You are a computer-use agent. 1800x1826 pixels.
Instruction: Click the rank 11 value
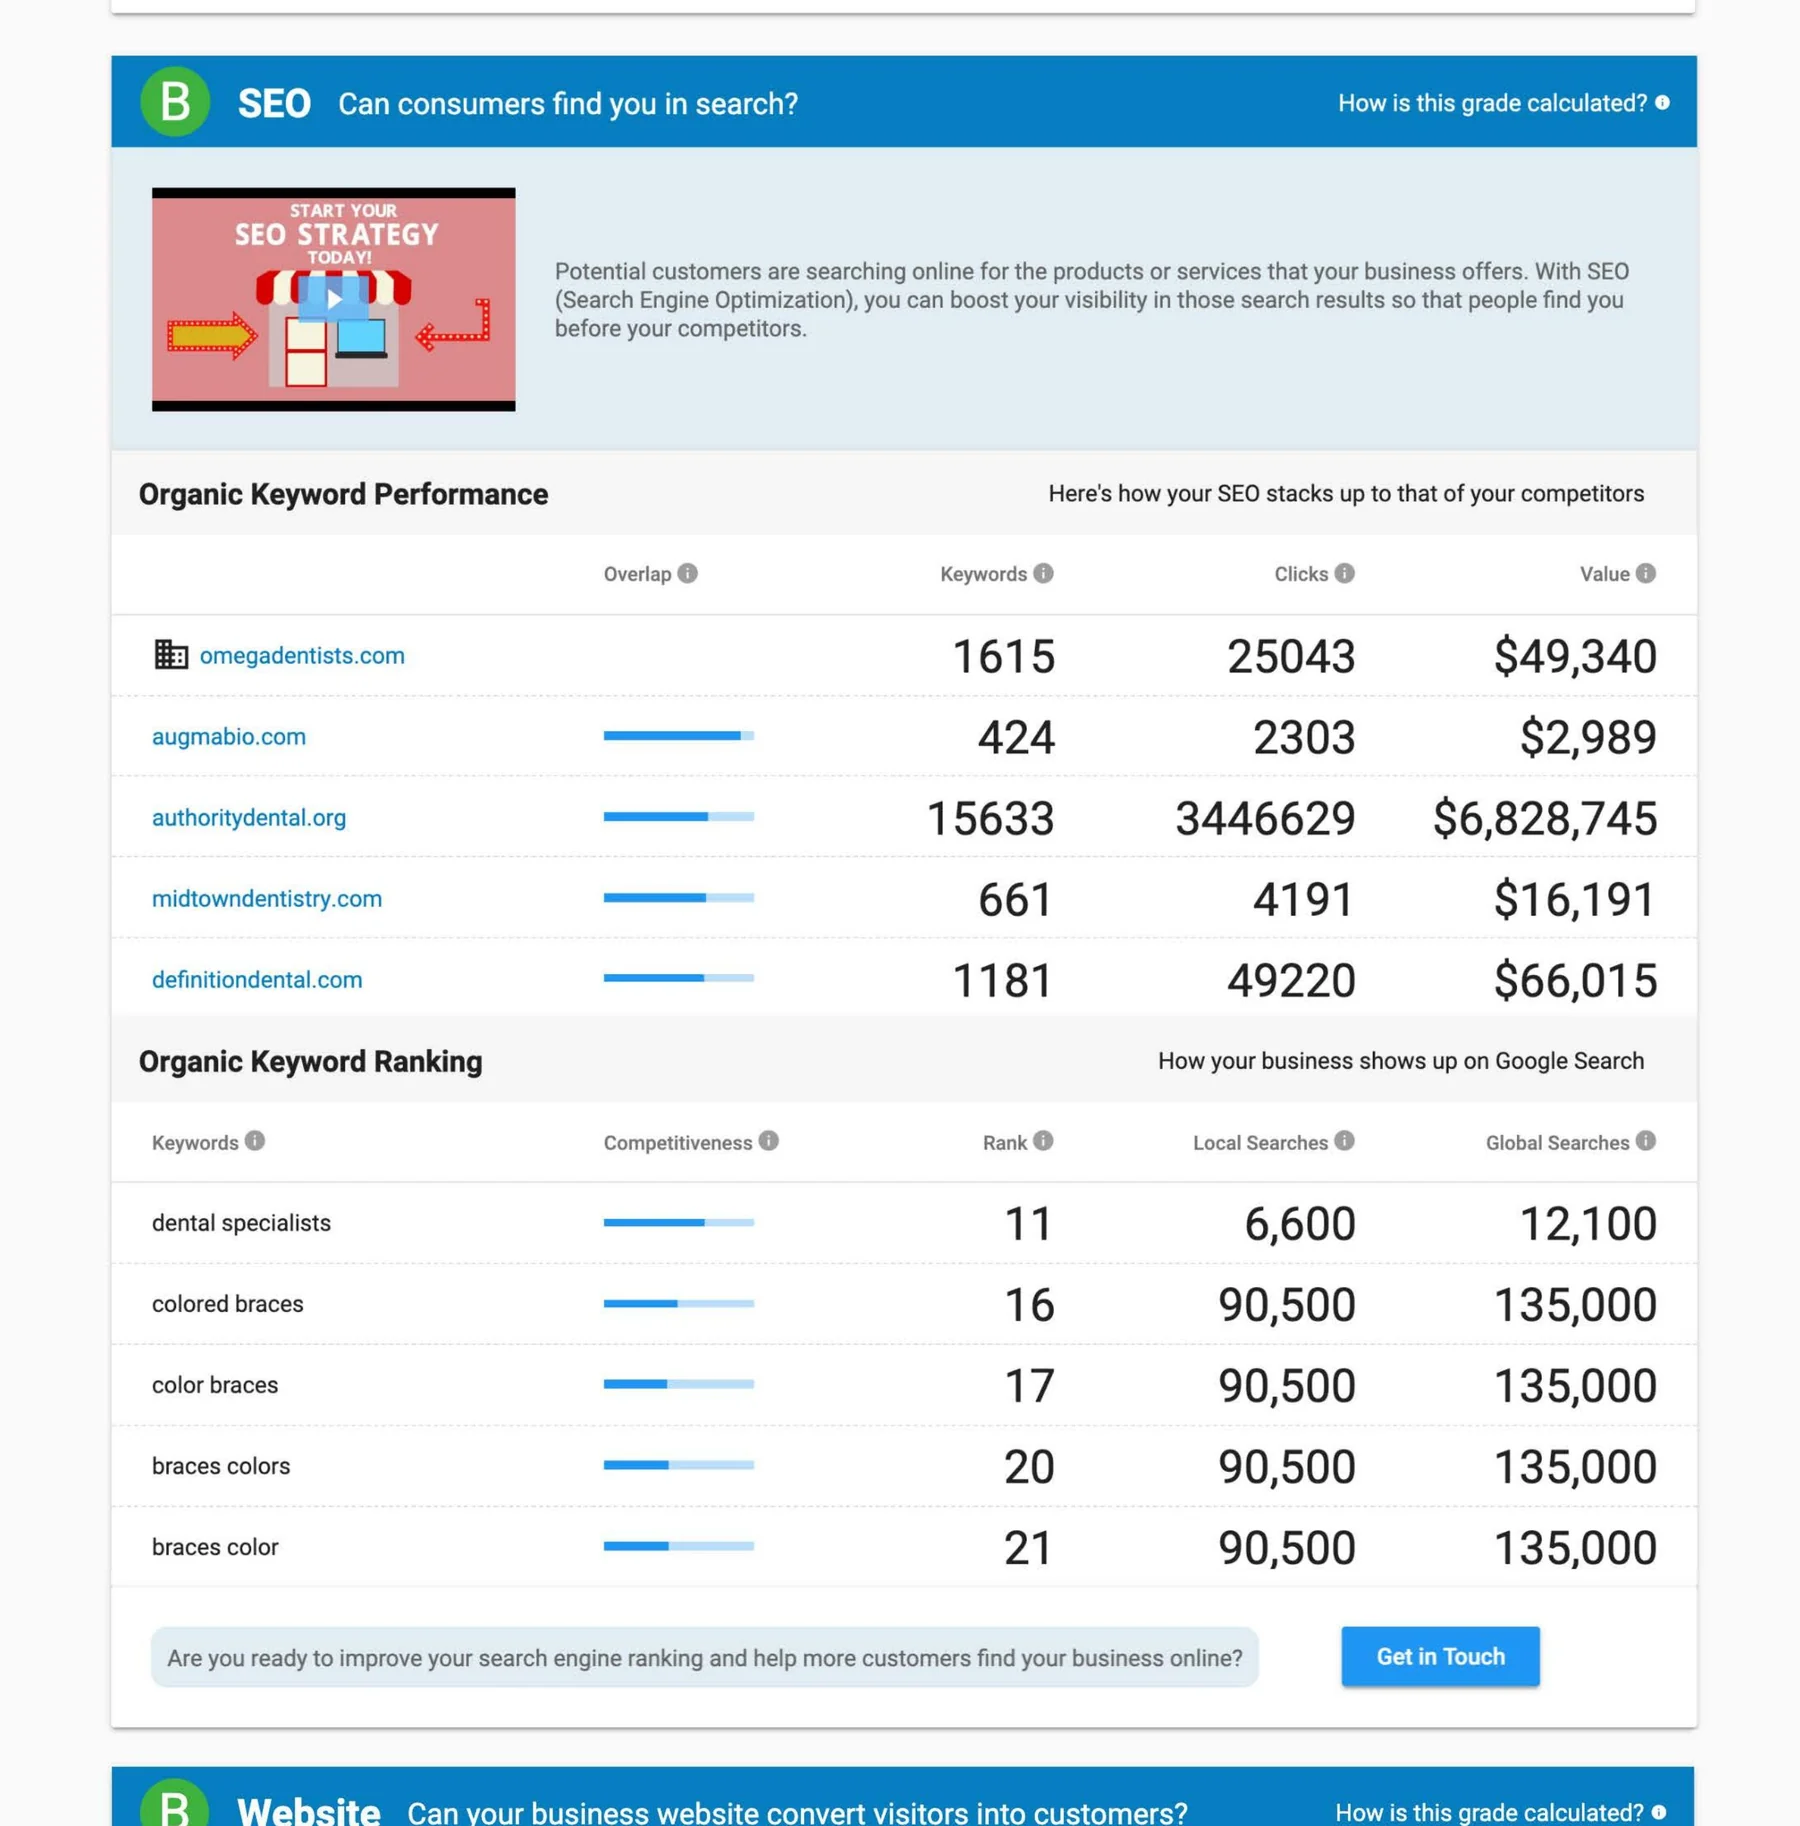pos(1028,1223)
